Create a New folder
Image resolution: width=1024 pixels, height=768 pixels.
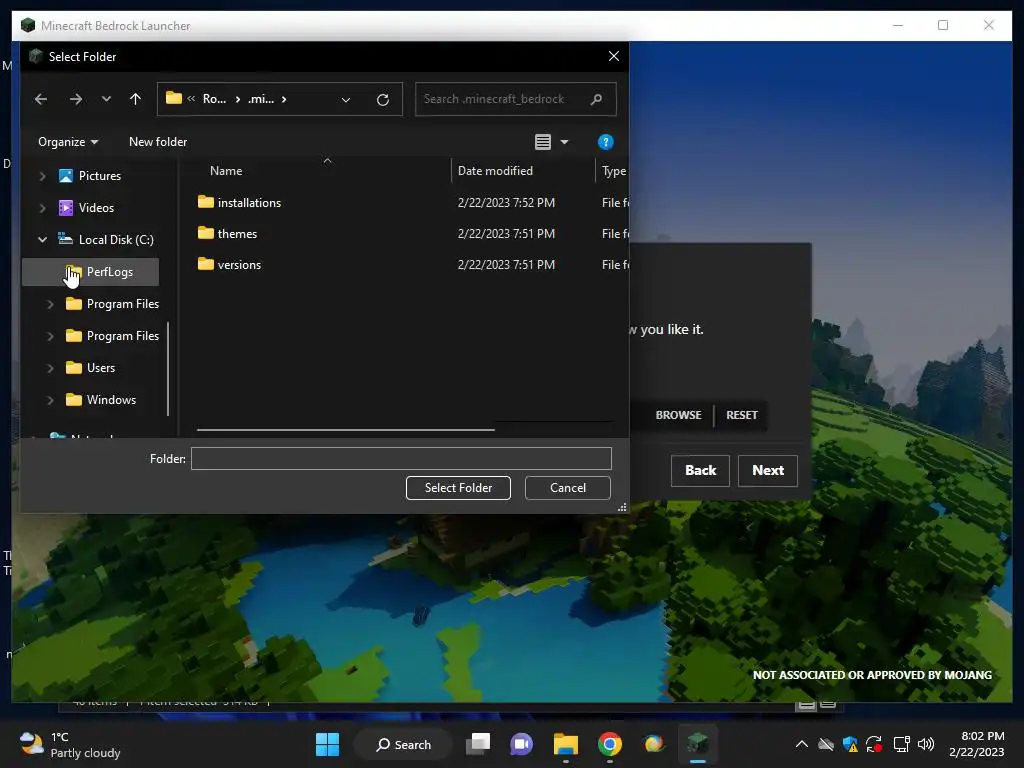click(158, 142)
